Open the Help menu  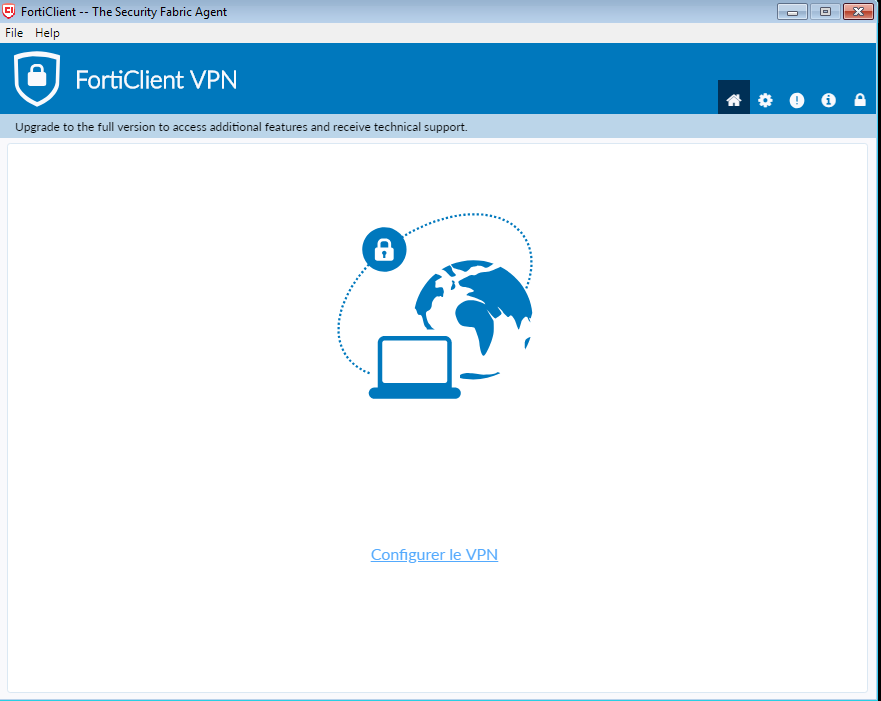pyautogui.click(x=47, y=33)
